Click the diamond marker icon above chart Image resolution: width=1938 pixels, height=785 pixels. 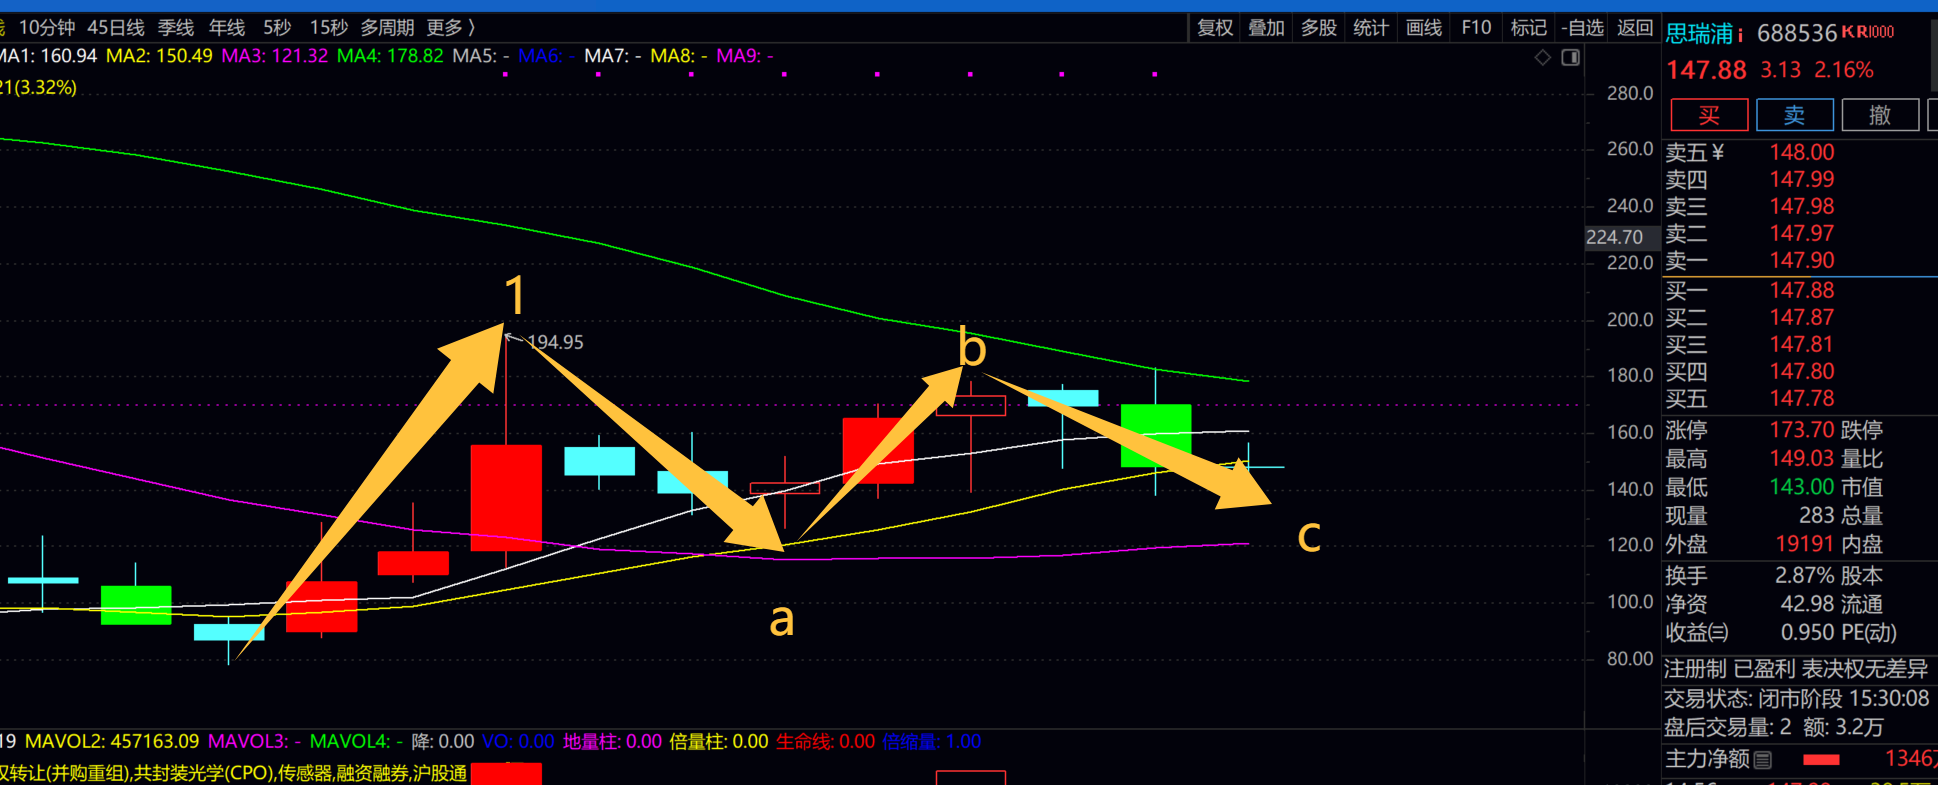click(1543, 58)
